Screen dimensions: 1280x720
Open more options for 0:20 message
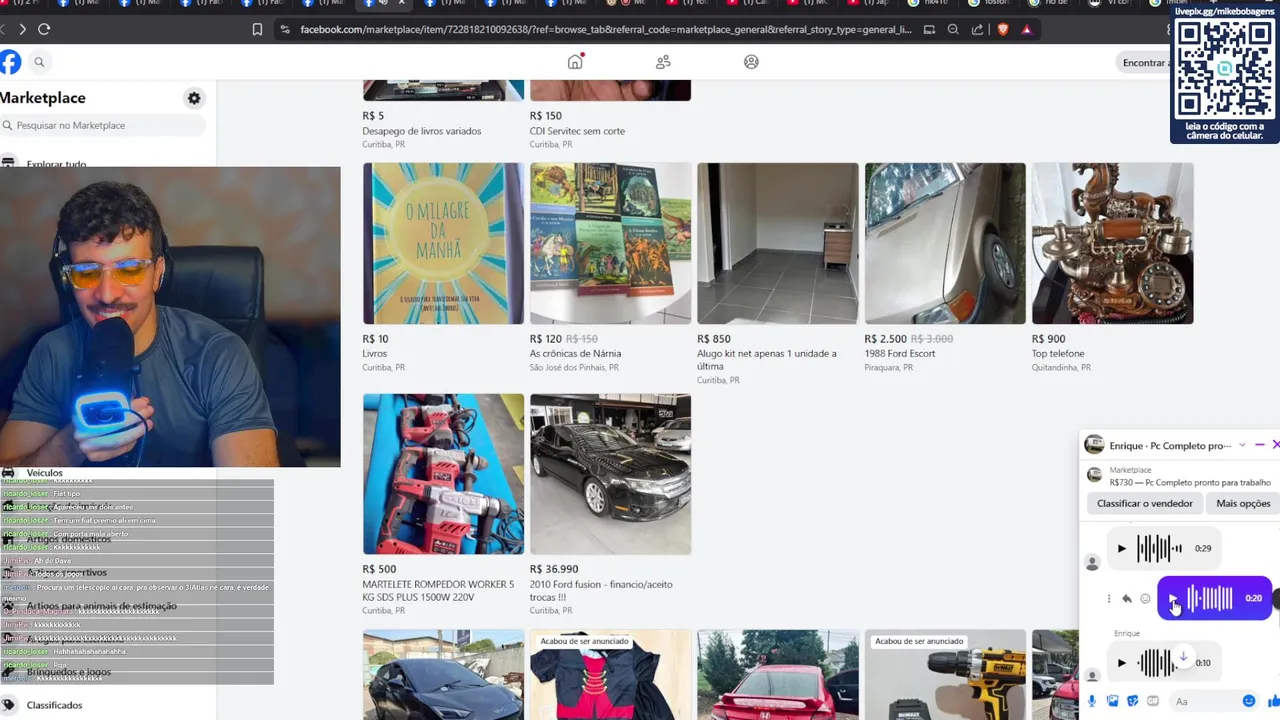pyautogui.click(x=1109, y=598)
